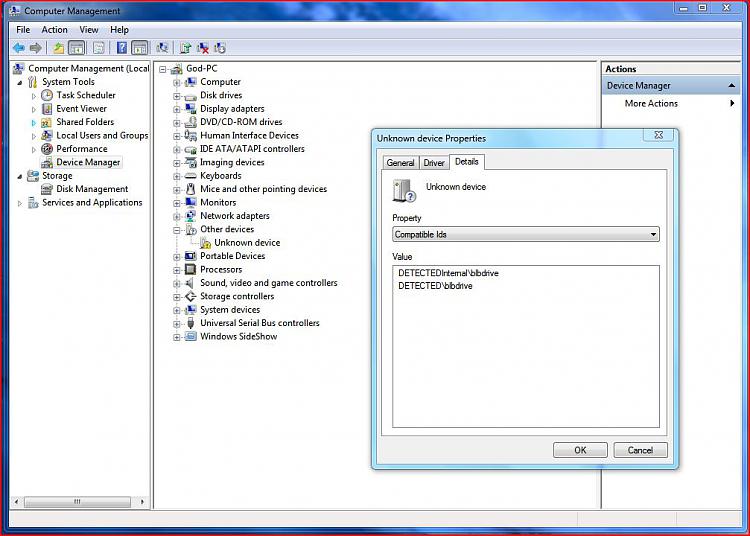Screen dimensions: 750x536
Task: Click Scan for hardware changes toolbar icon
Action: pos(163,48)
